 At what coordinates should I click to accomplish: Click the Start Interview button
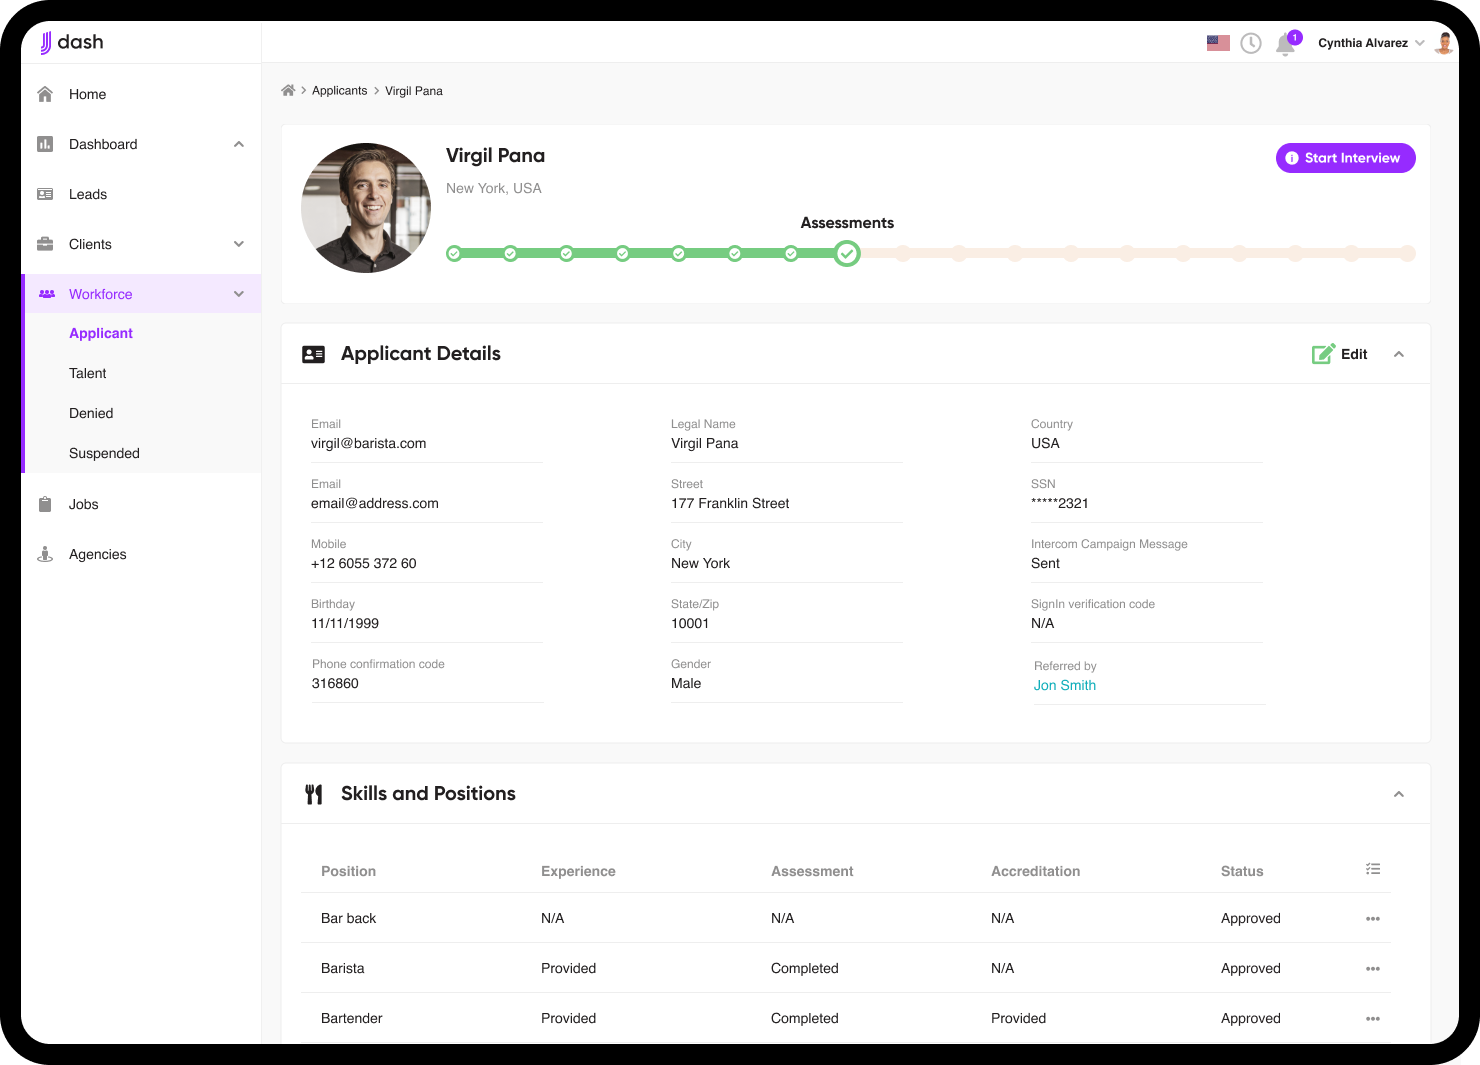1345,158
